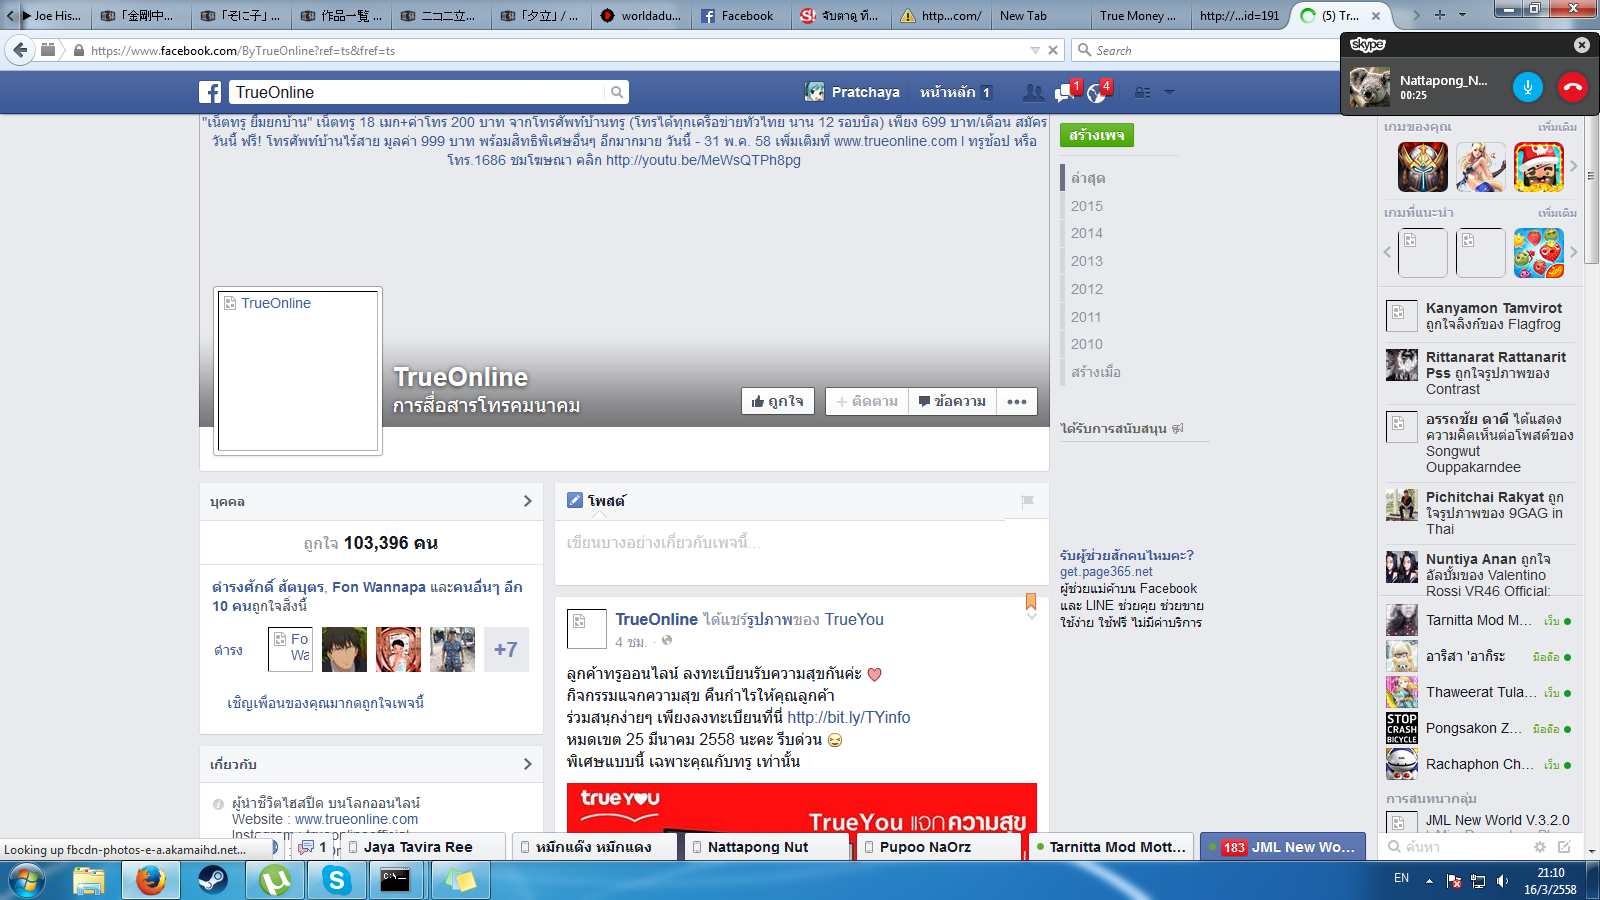Switch to the Facebook browser tab
Image resolution: width=1600 pixels, height=900 pixels.
[x=739, y=16]
